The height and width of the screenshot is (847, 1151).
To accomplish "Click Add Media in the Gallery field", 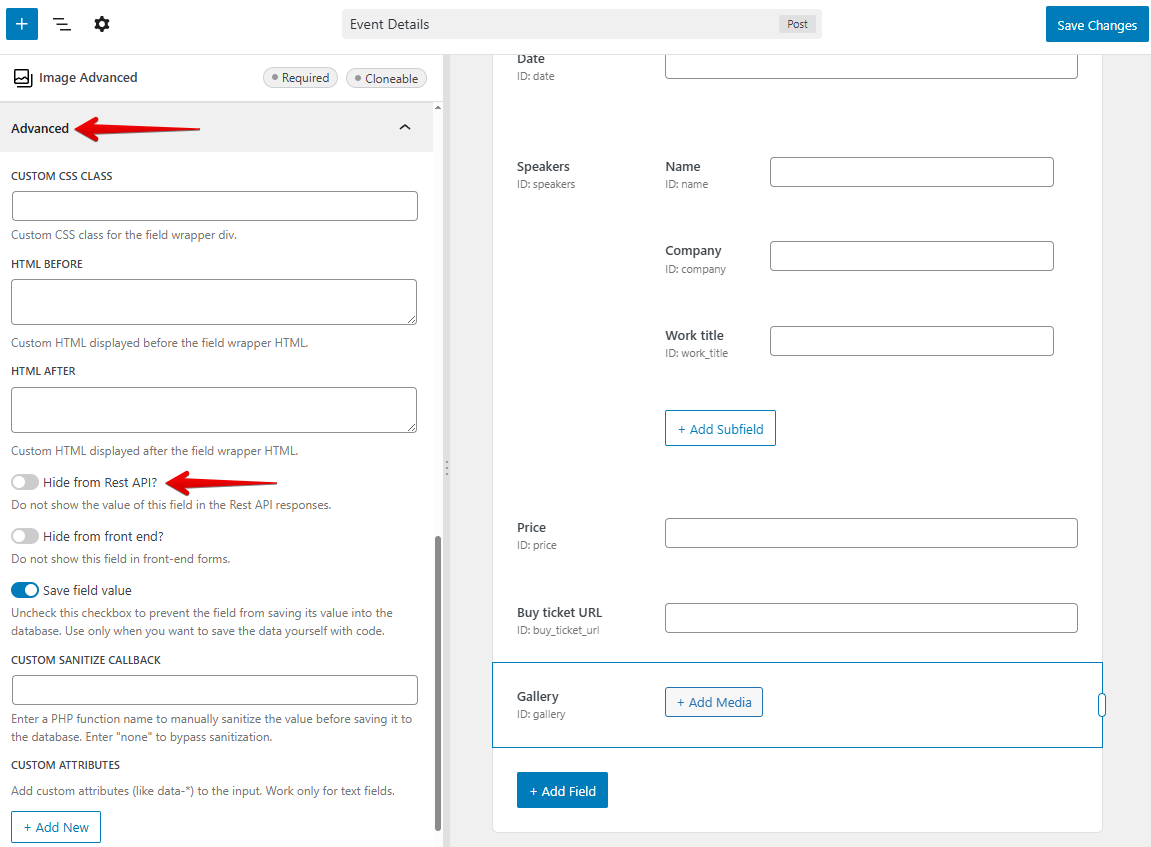I will (713, 701).
